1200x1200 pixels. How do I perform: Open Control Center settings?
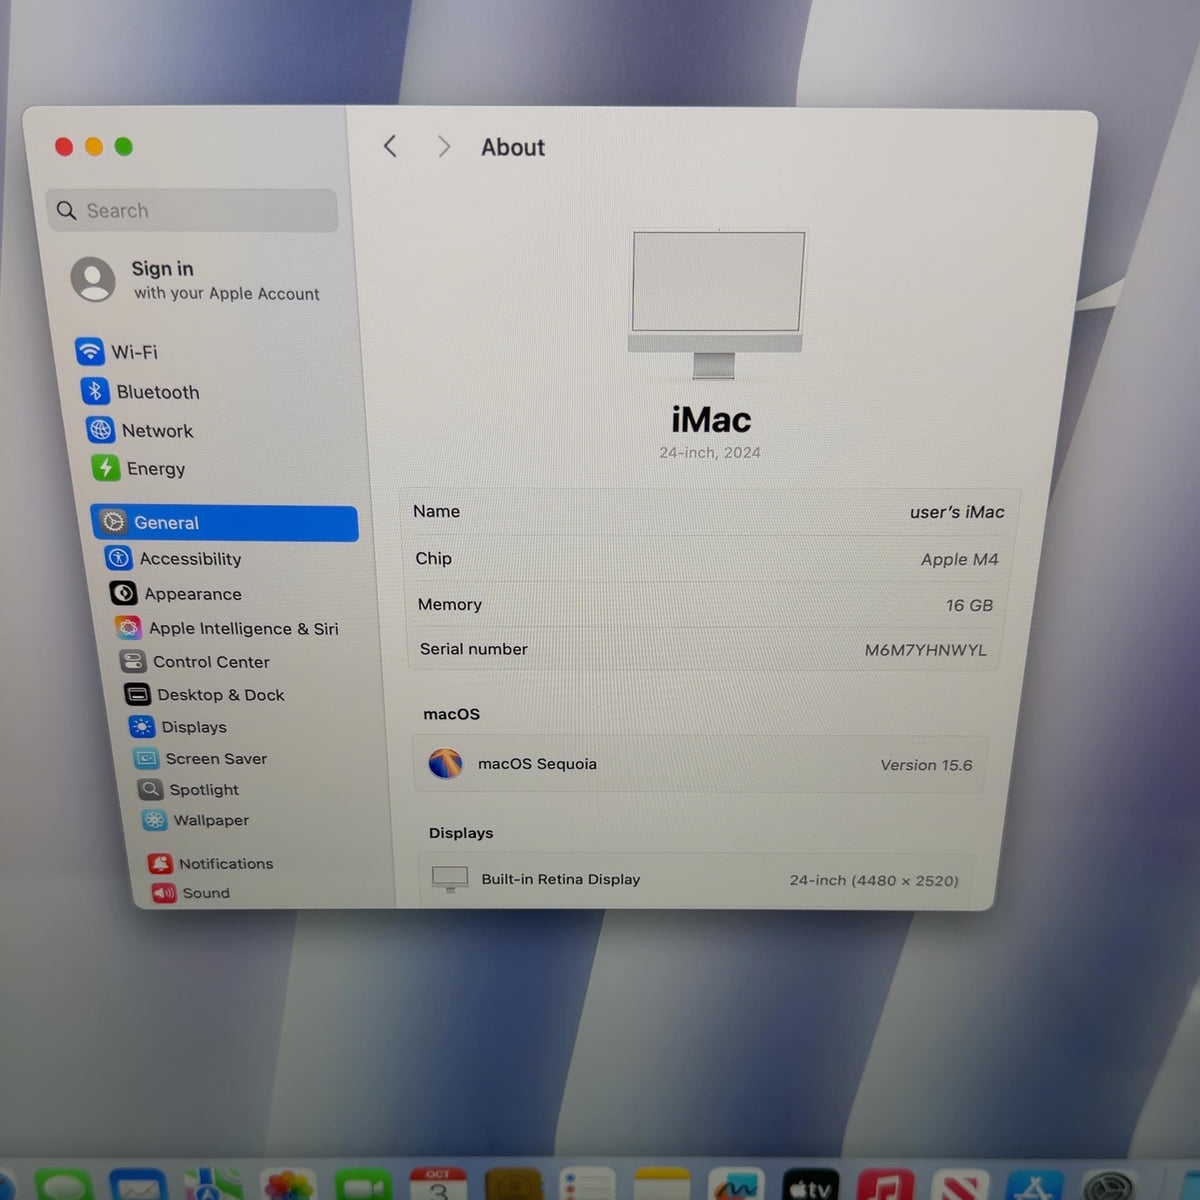point(195,662)
